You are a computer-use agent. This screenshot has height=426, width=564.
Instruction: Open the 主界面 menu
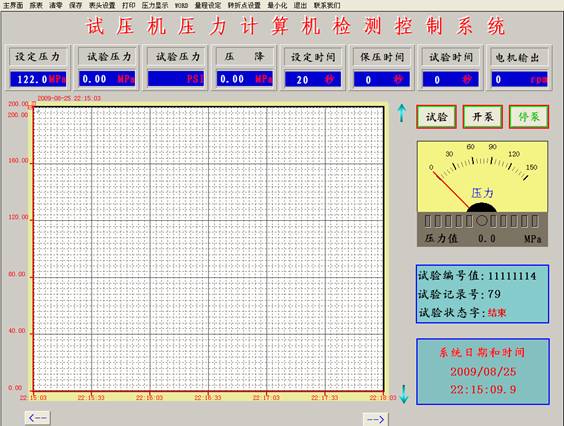point(13,5)
